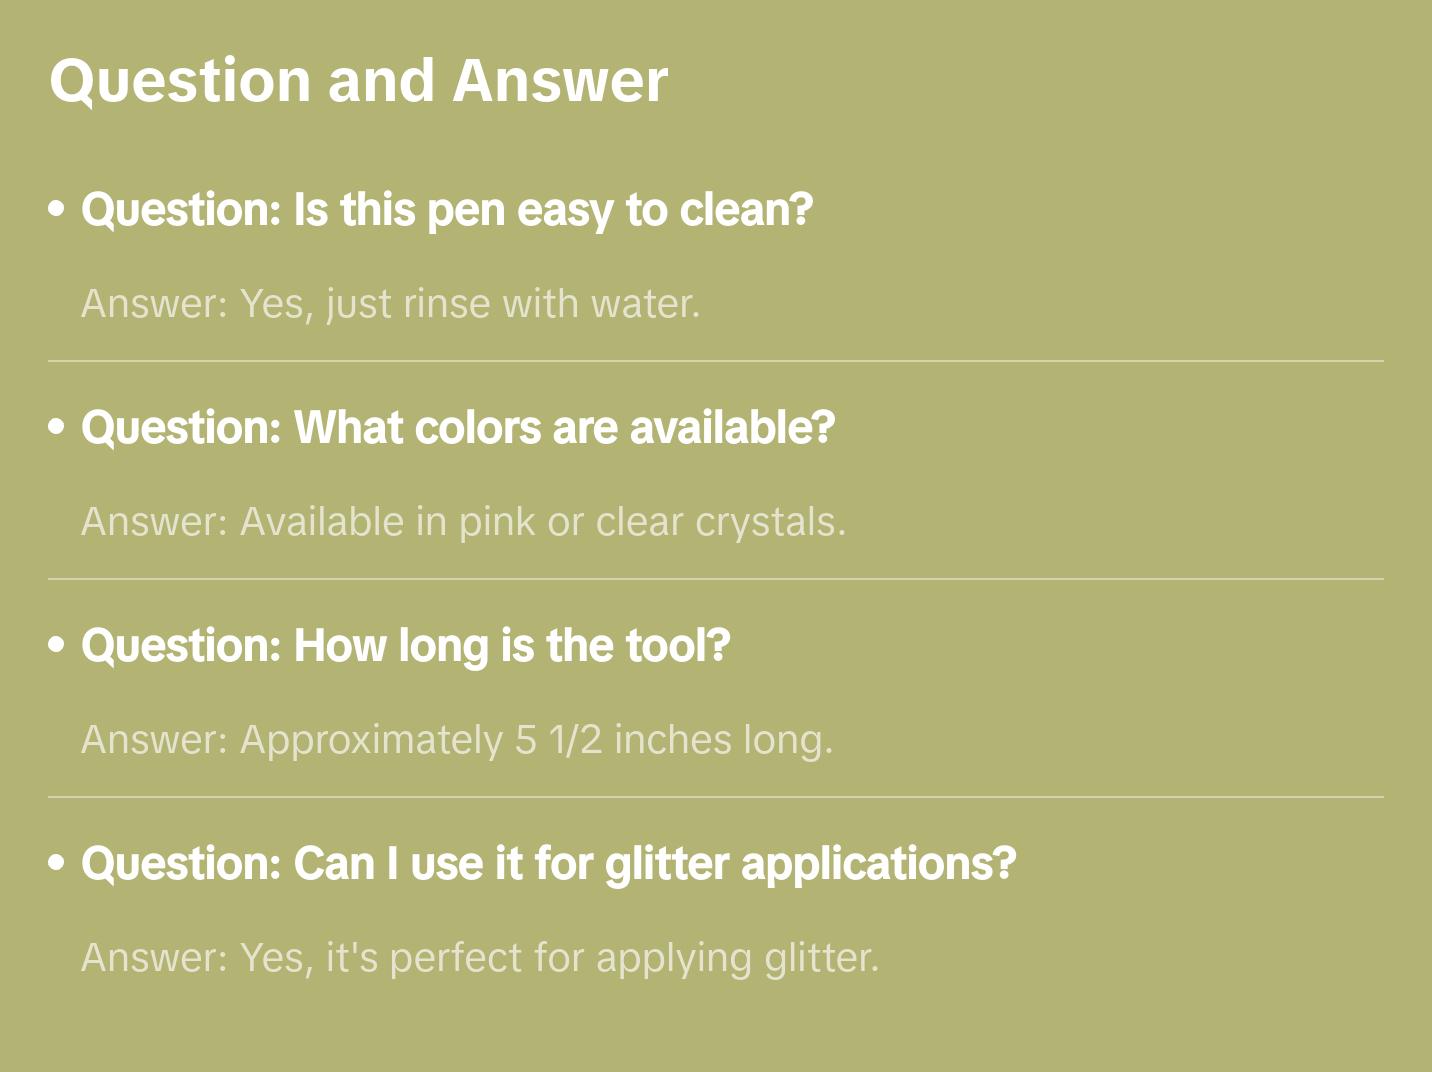Click "5 1/2" in the length answer

[x=559, y=740]
